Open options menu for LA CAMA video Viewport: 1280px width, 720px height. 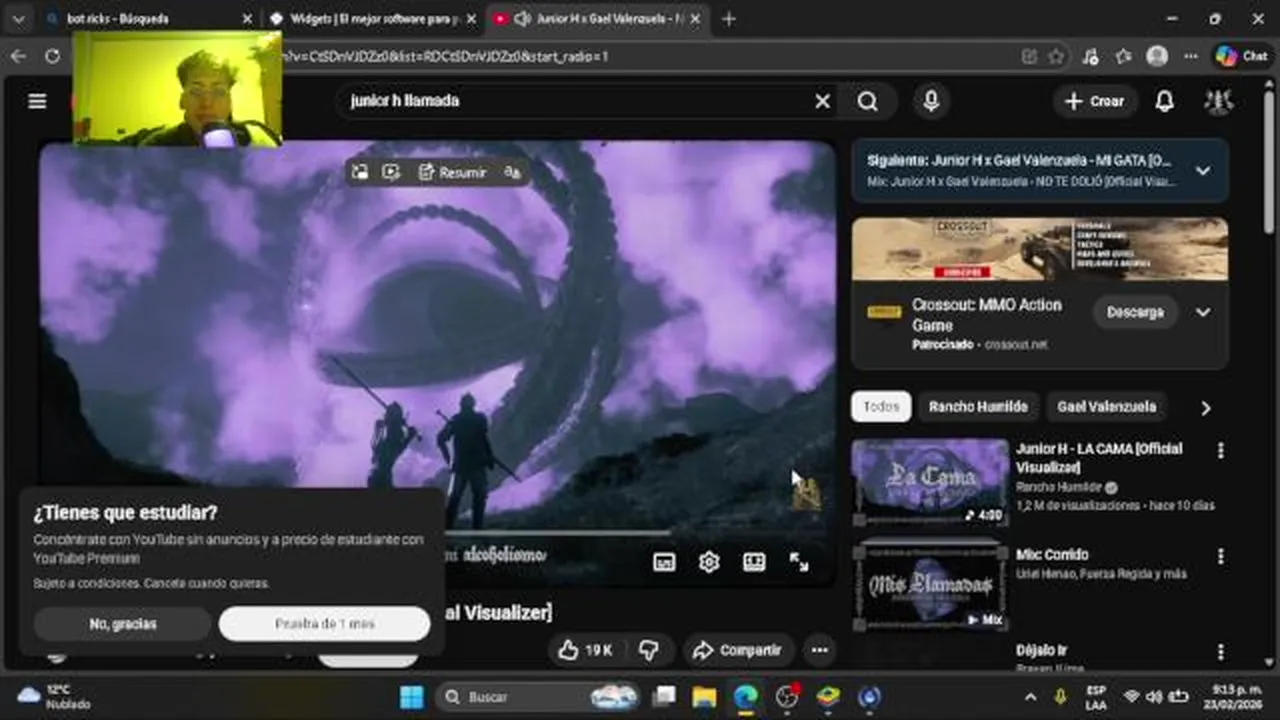pyautogui.click(x=1220, y=451)
